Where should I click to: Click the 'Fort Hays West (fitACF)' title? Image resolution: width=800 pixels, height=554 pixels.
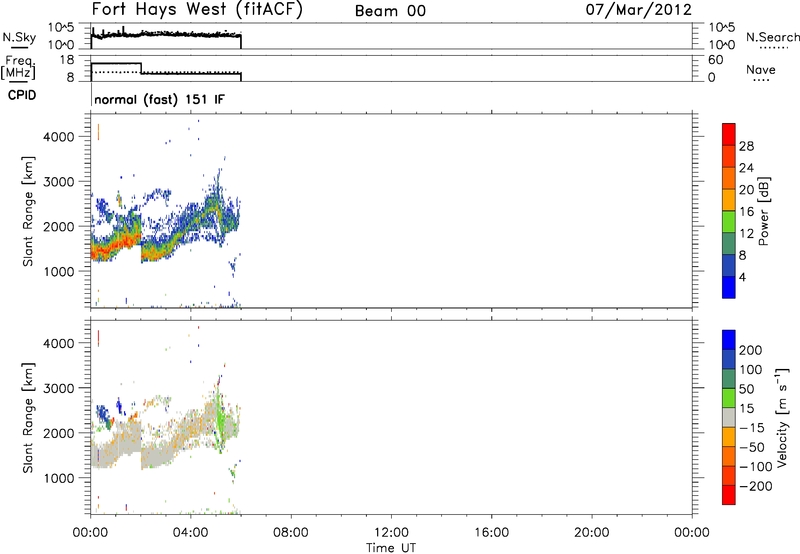click(197, 10)
